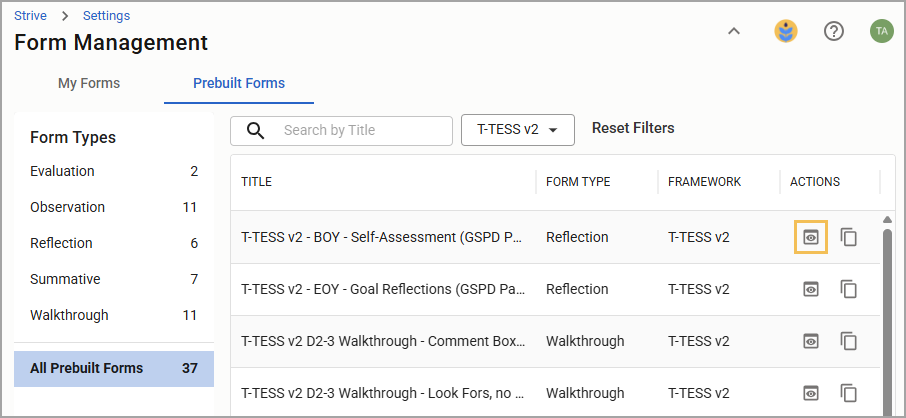Filter by Reflection form type
Viewport: 906px width, 418px height.
pyautogui.click(x=114, y=243)
